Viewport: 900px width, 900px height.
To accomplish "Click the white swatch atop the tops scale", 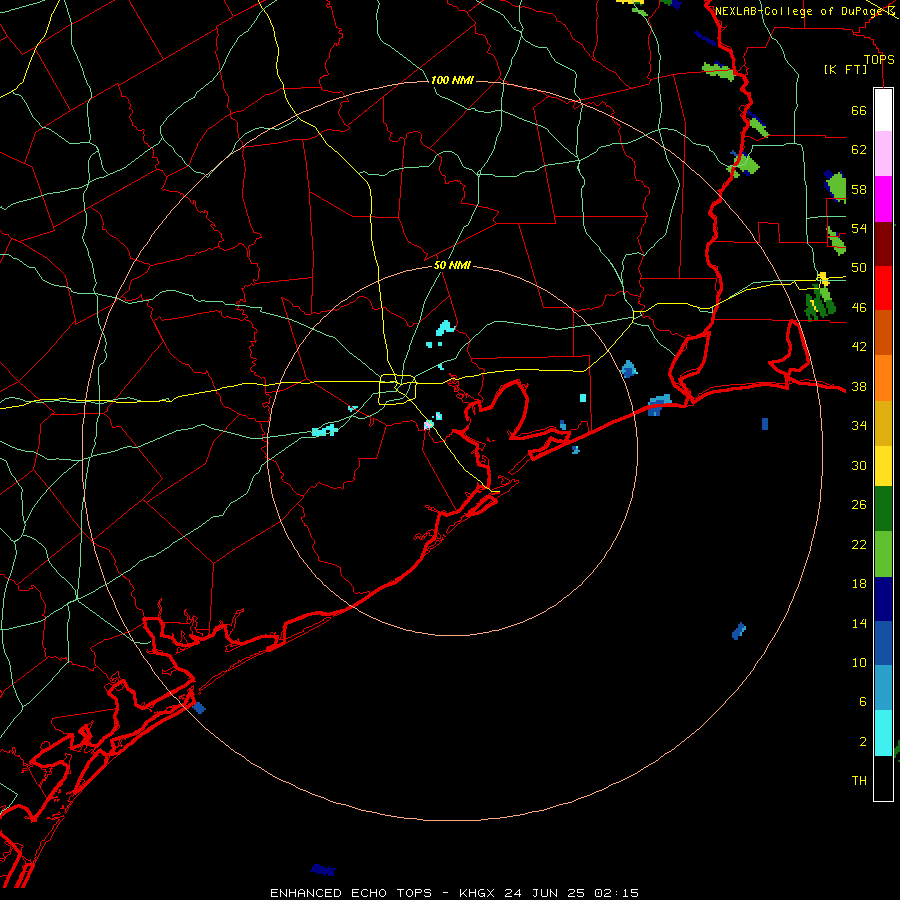I will point(883,110).
